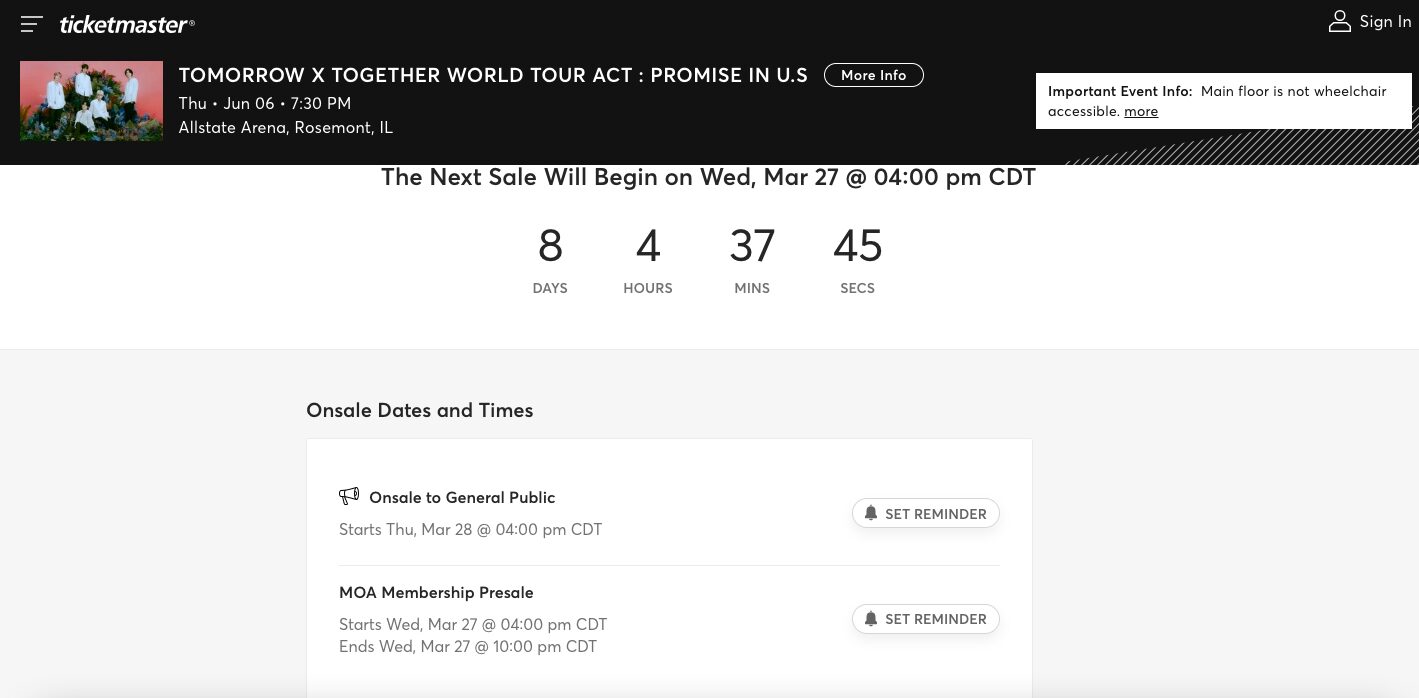Open More Info for the event

point(873,75)
